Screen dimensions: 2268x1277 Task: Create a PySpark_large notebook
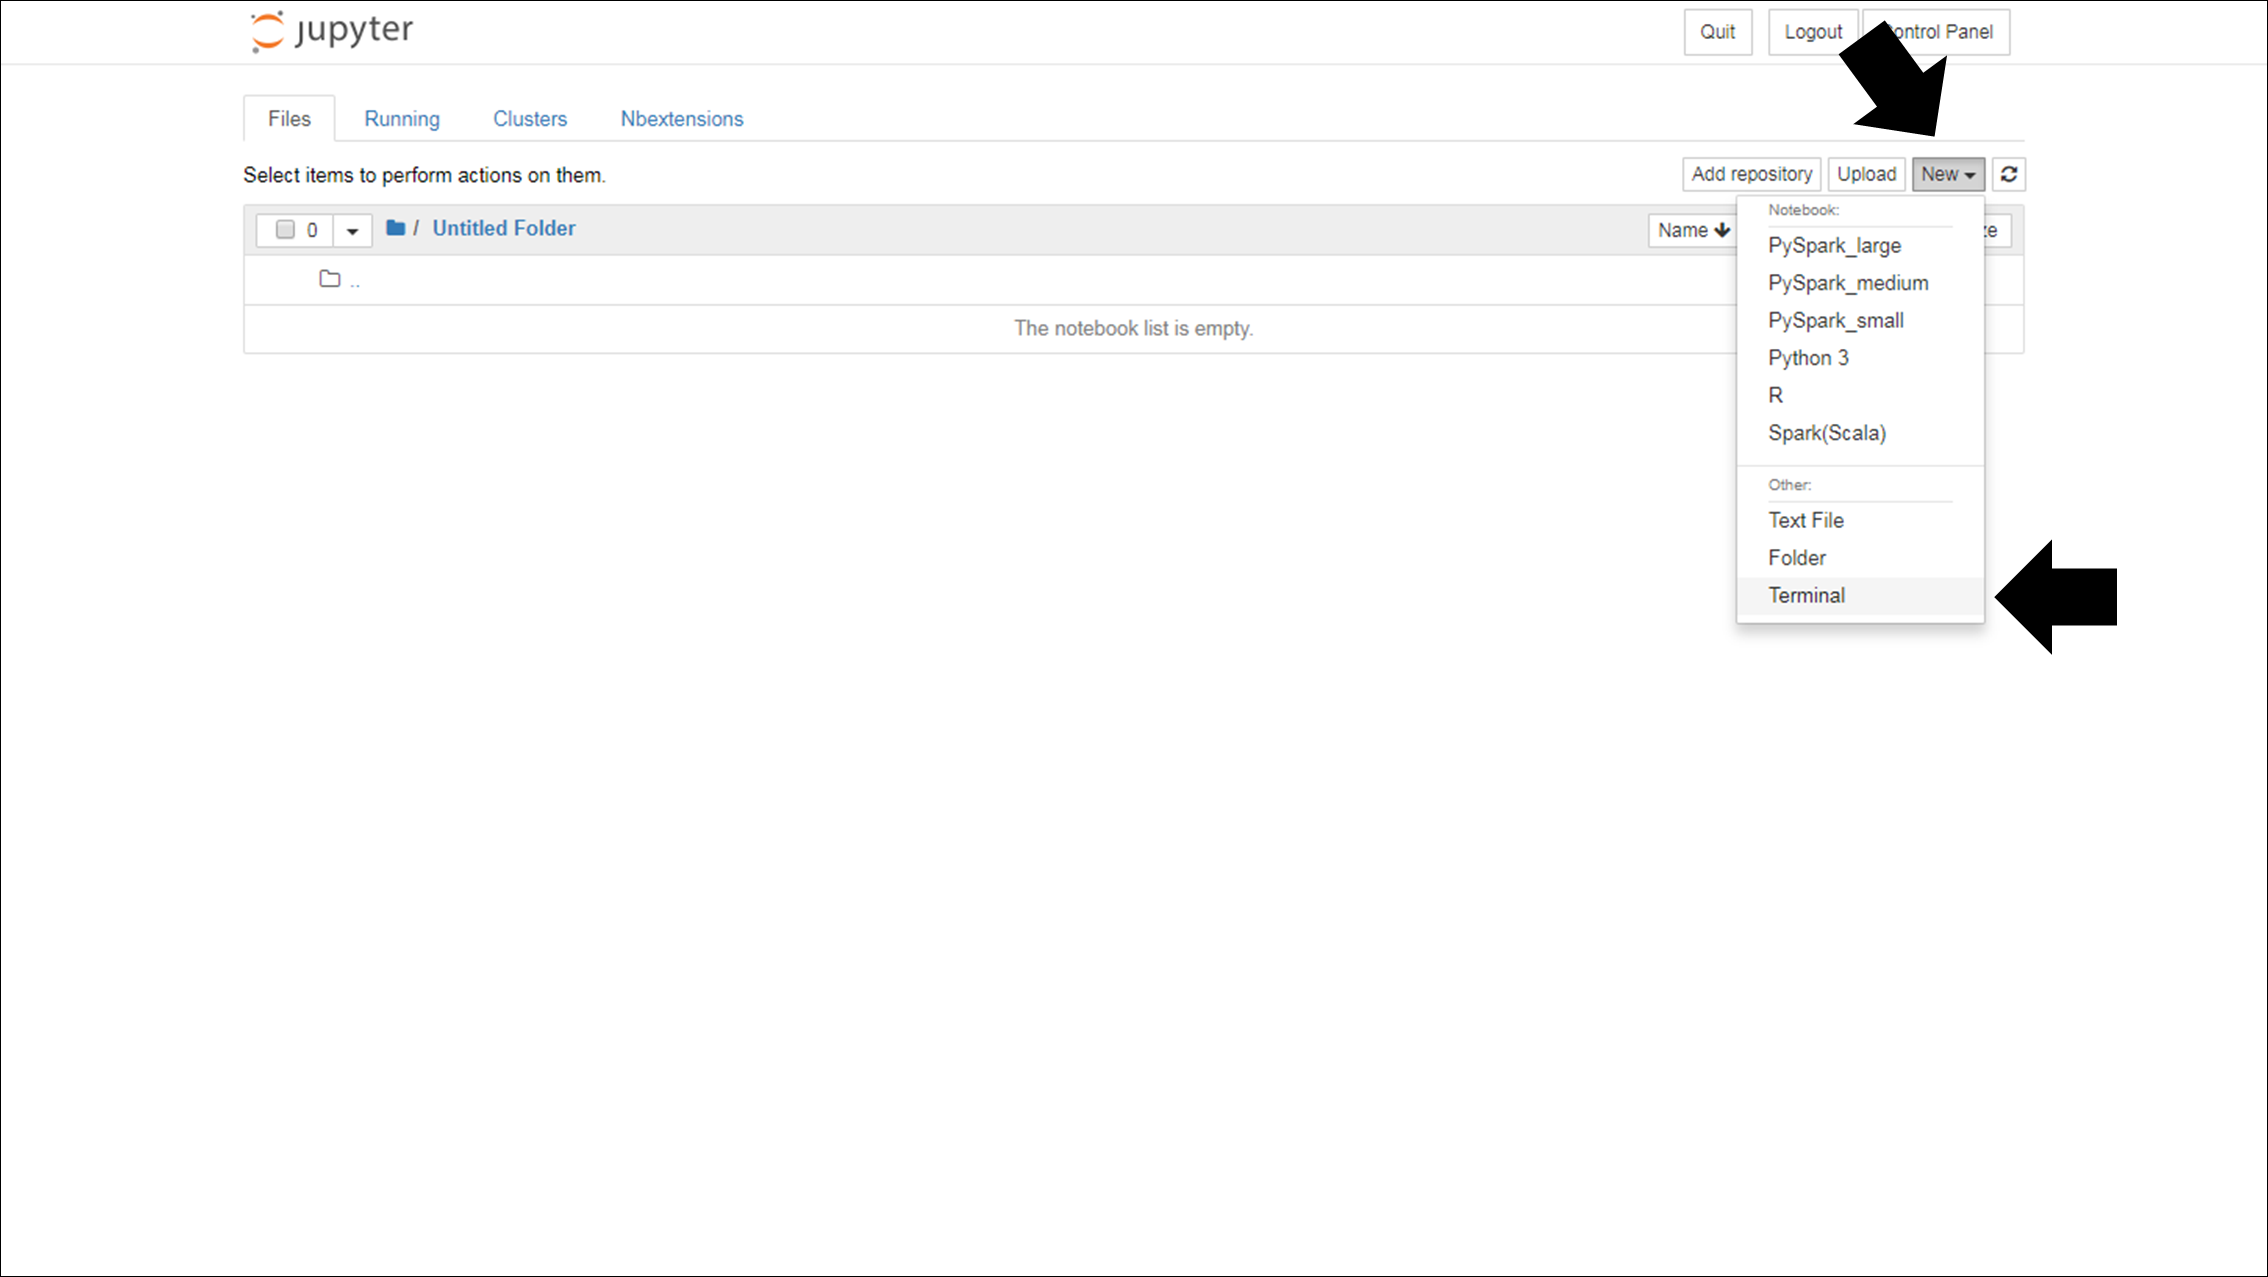click(1860, 246)
